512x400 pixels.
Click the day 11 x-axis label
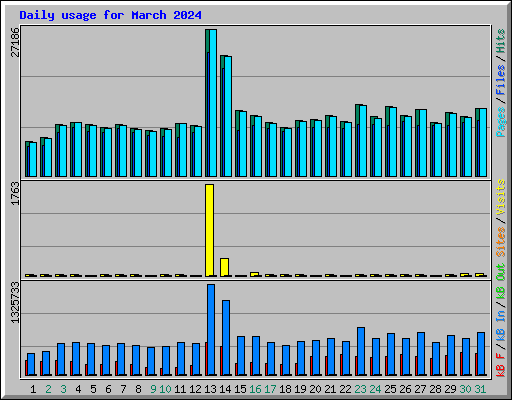coord(180,389)
